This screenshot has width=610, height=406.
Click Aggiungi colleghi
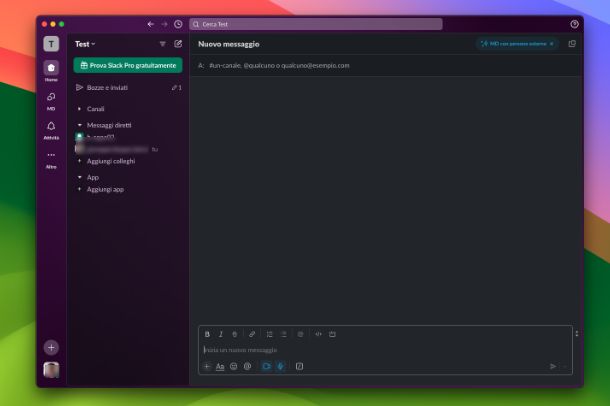click(128, 161)
